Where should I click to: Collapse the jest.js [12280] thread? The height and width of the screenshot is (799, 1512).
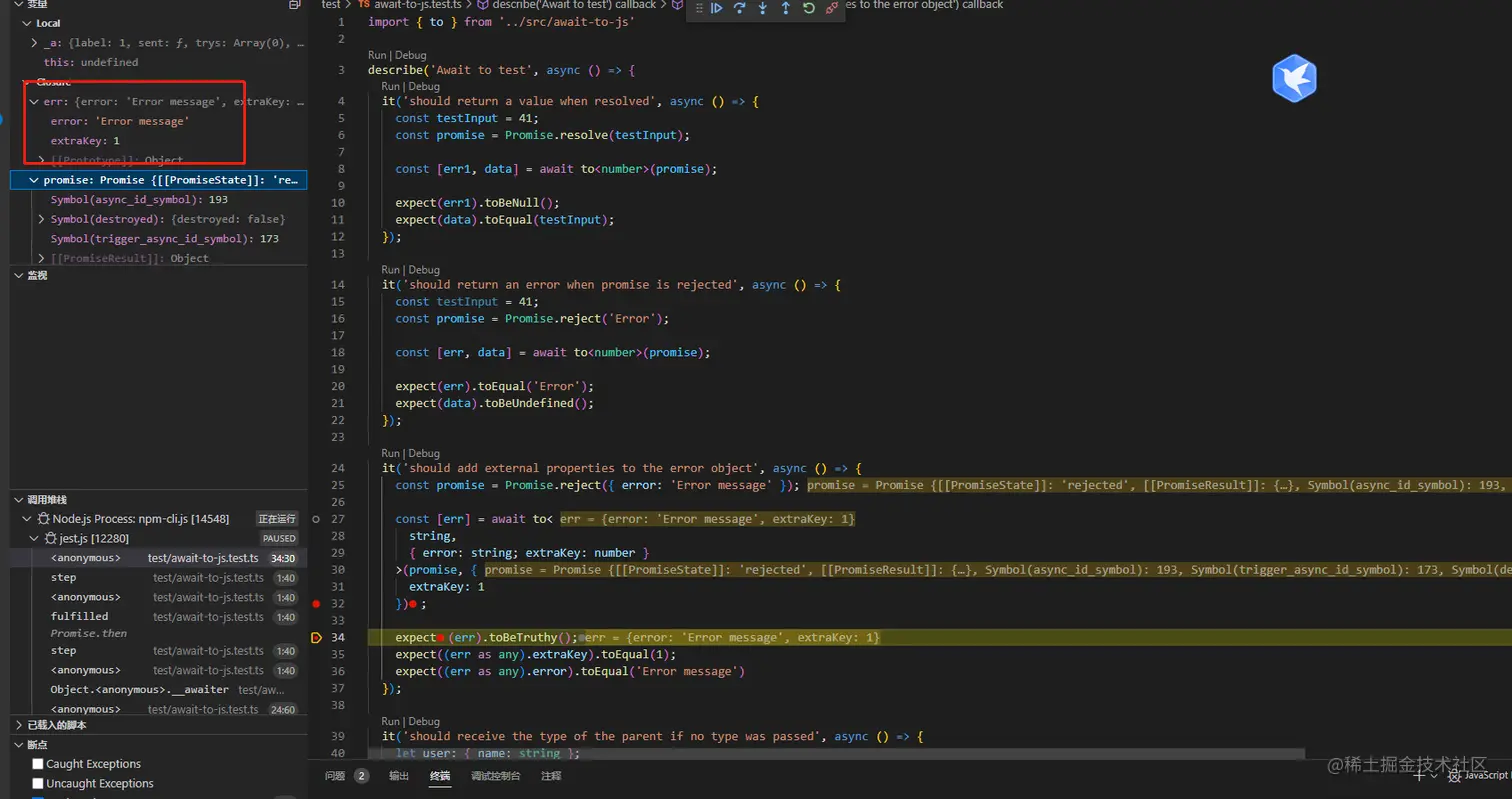pyautogui.click(x=35, y=538)
